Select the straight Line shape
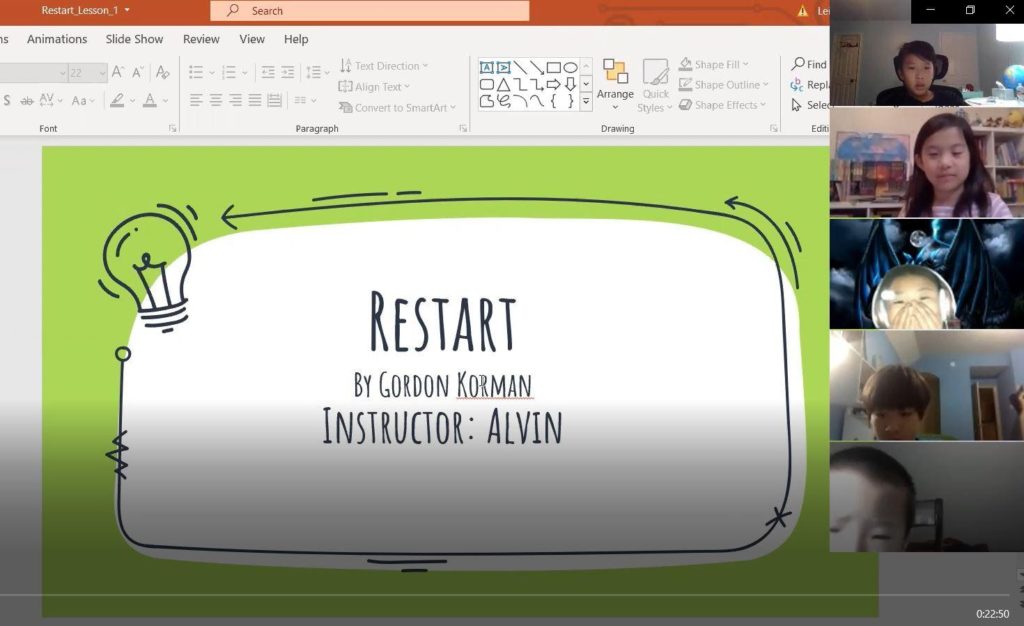 [x=520, y=67]
